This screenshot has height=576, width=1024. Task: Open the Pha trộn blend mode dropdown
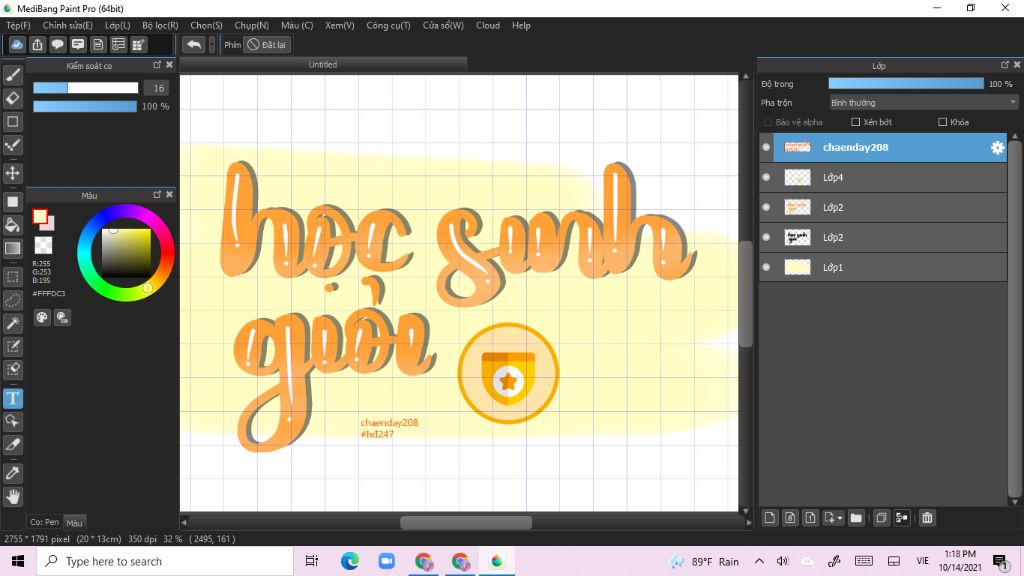923,102
